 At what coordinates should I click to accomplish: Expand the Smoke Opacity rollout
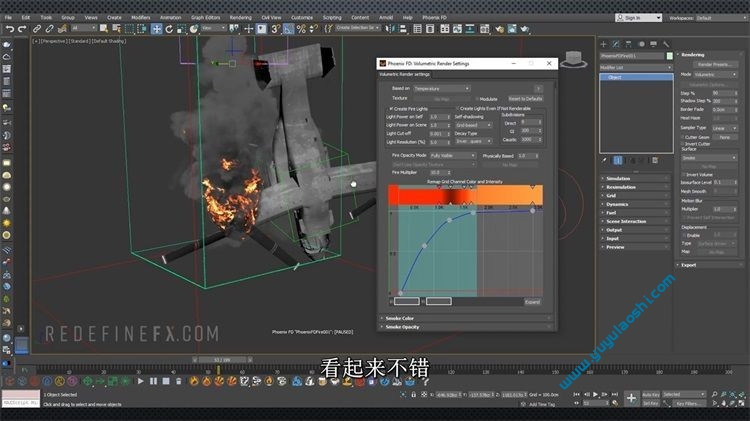466,327
